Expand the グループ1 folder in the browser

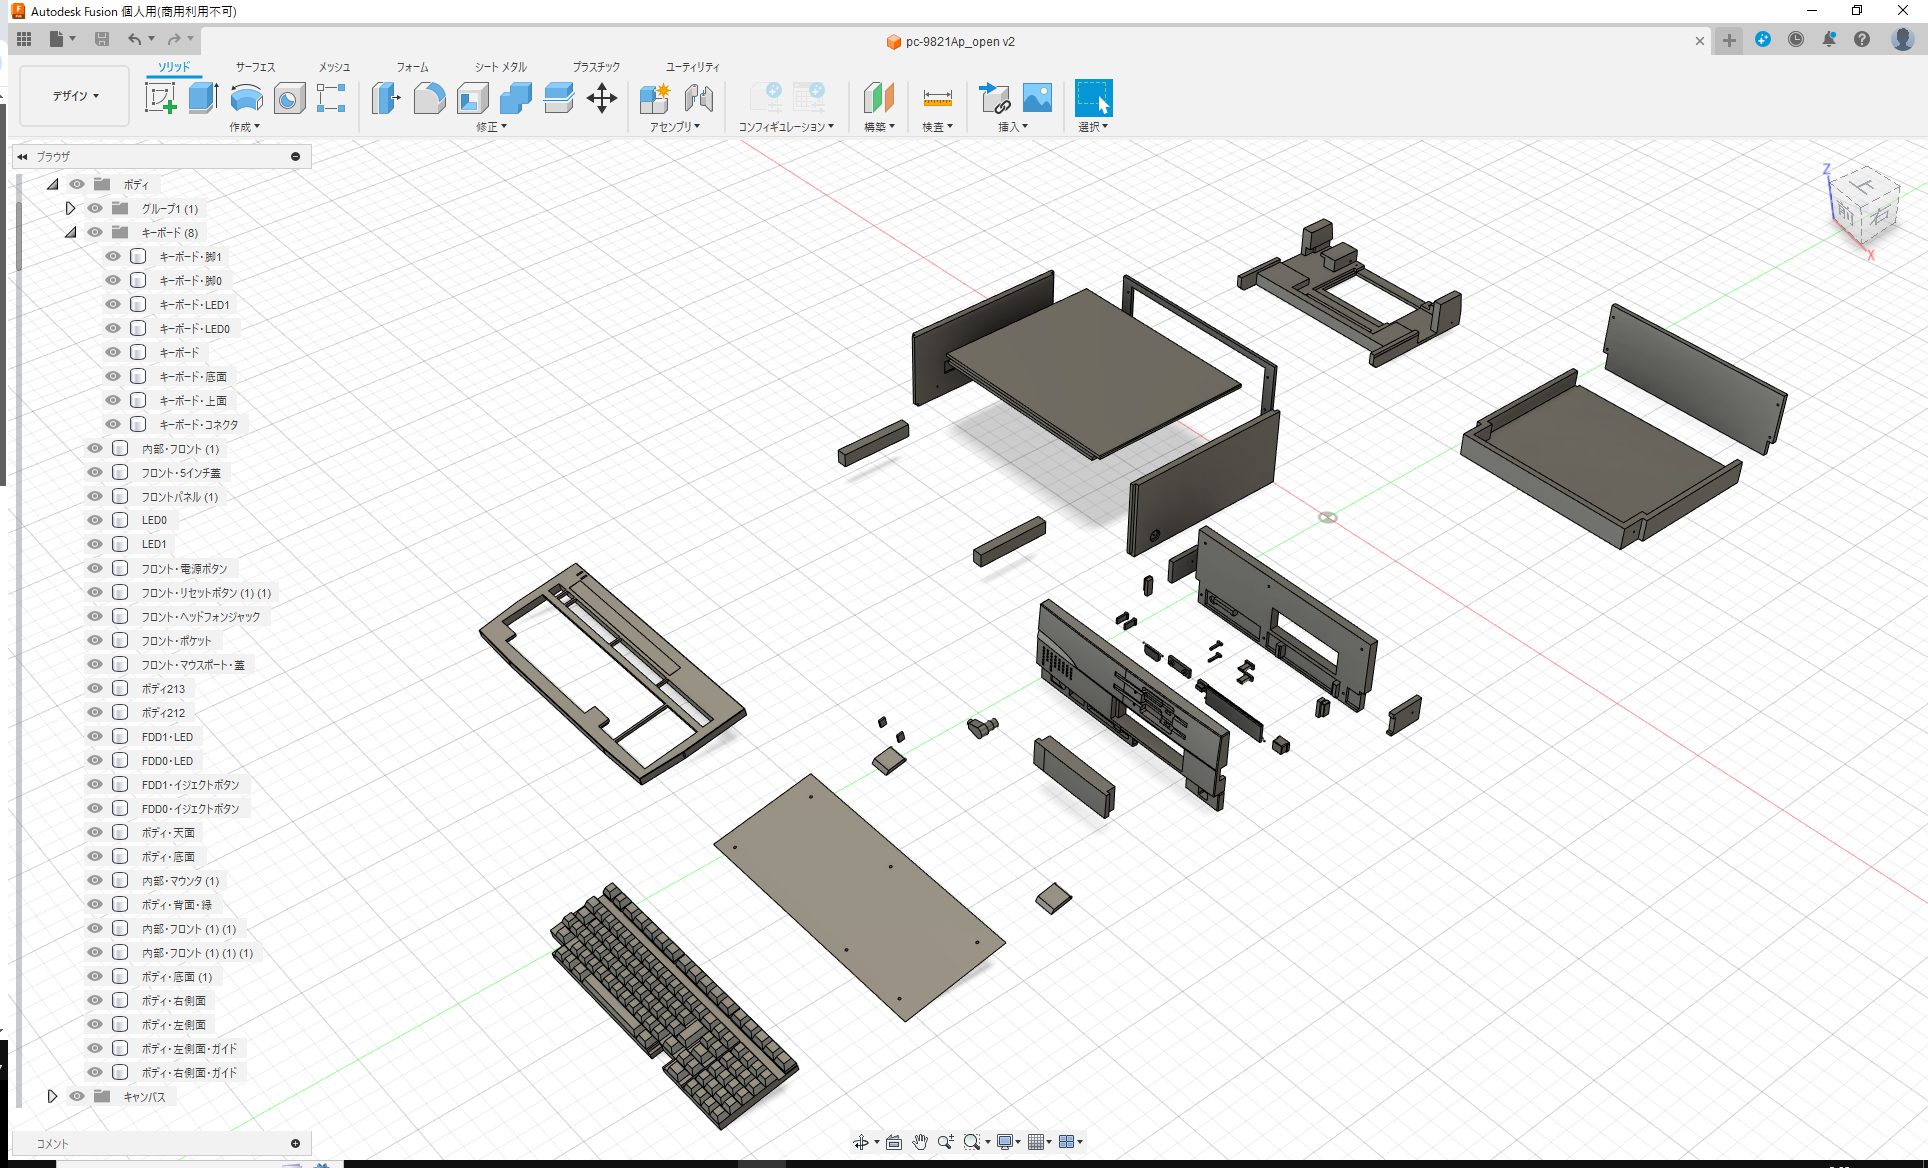click(x=70, y=208)
